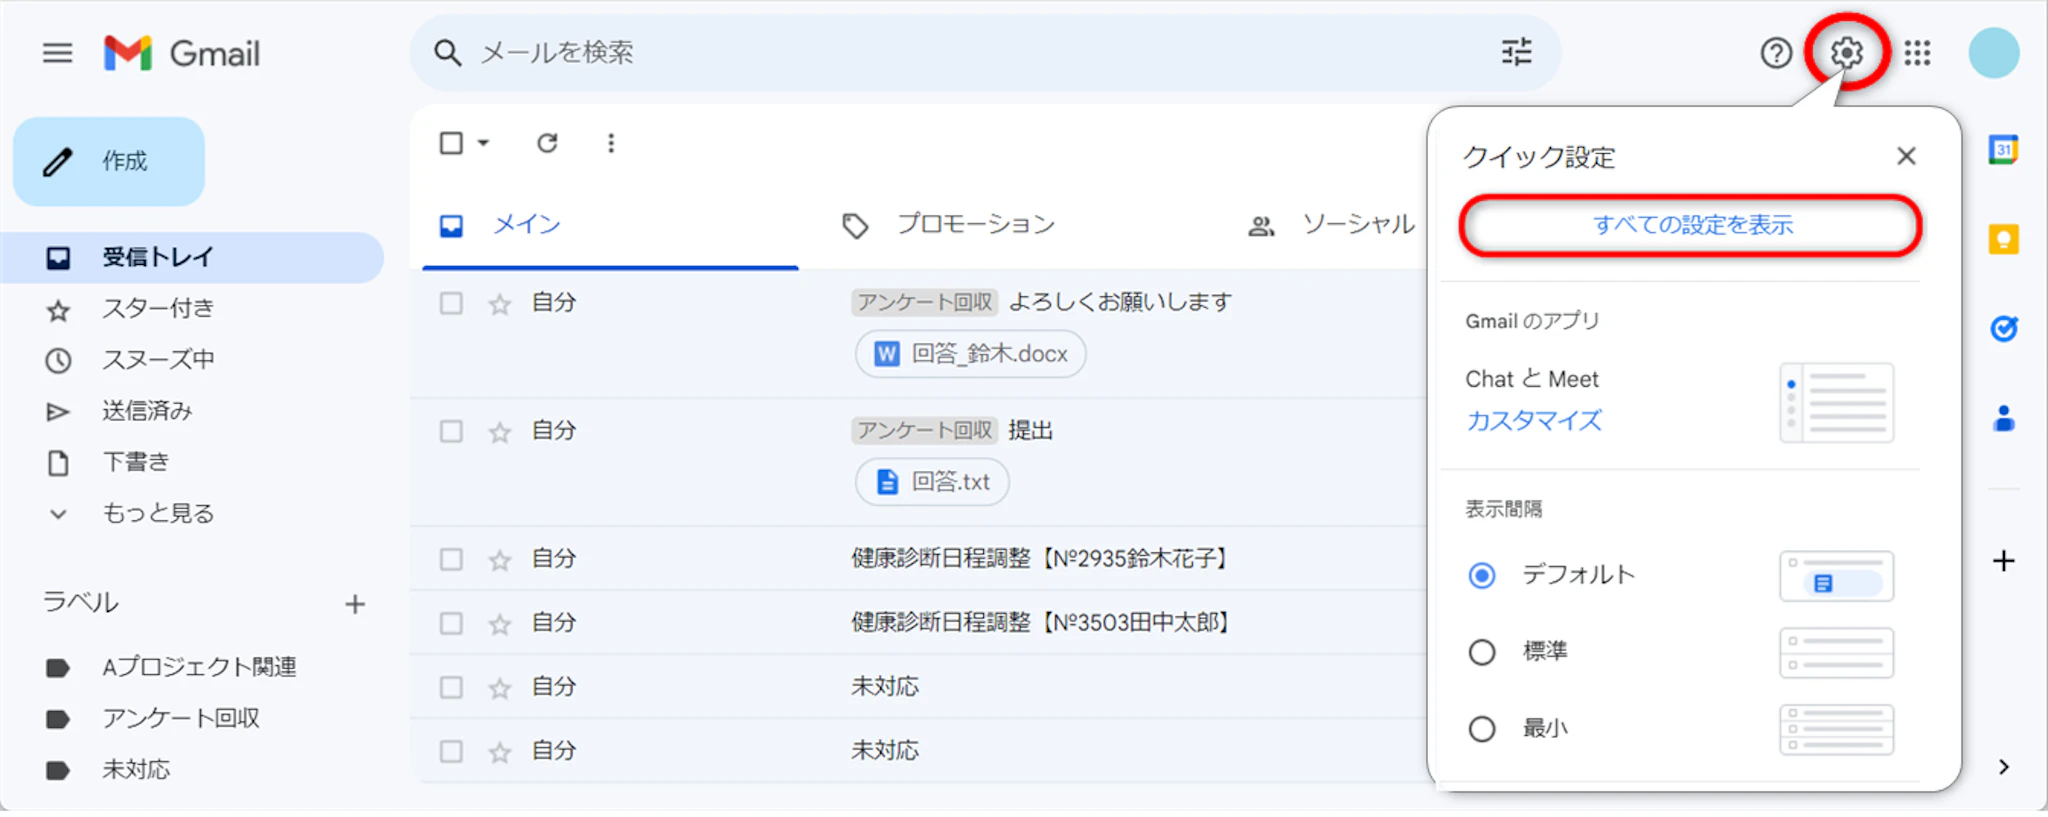This screenshot has height=817, width=2048.
Task: Check the box for the 回答_鈴木.docx email
Action: (x=451, y=303)
